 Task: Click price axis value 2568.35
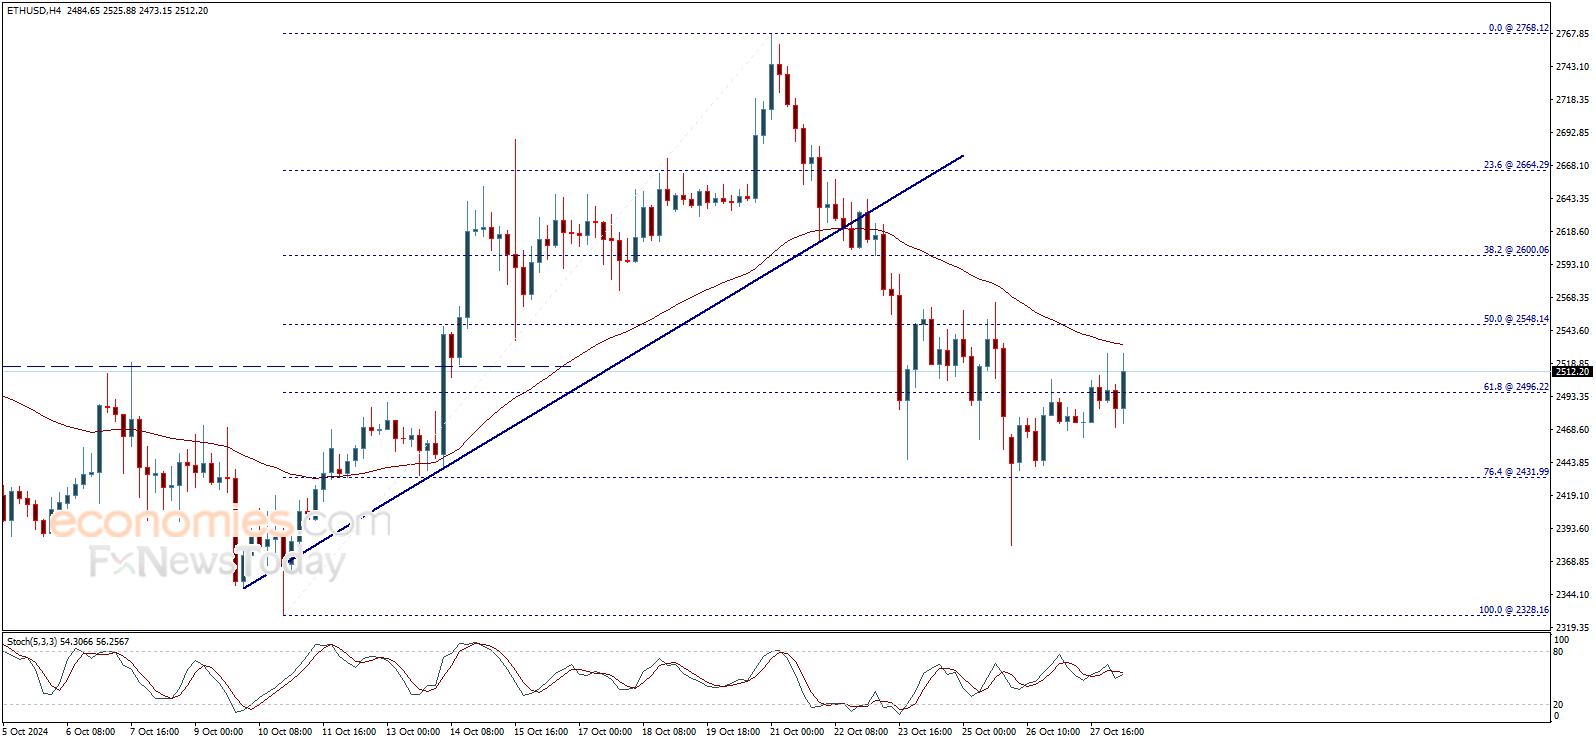(x=1572, y=298)
